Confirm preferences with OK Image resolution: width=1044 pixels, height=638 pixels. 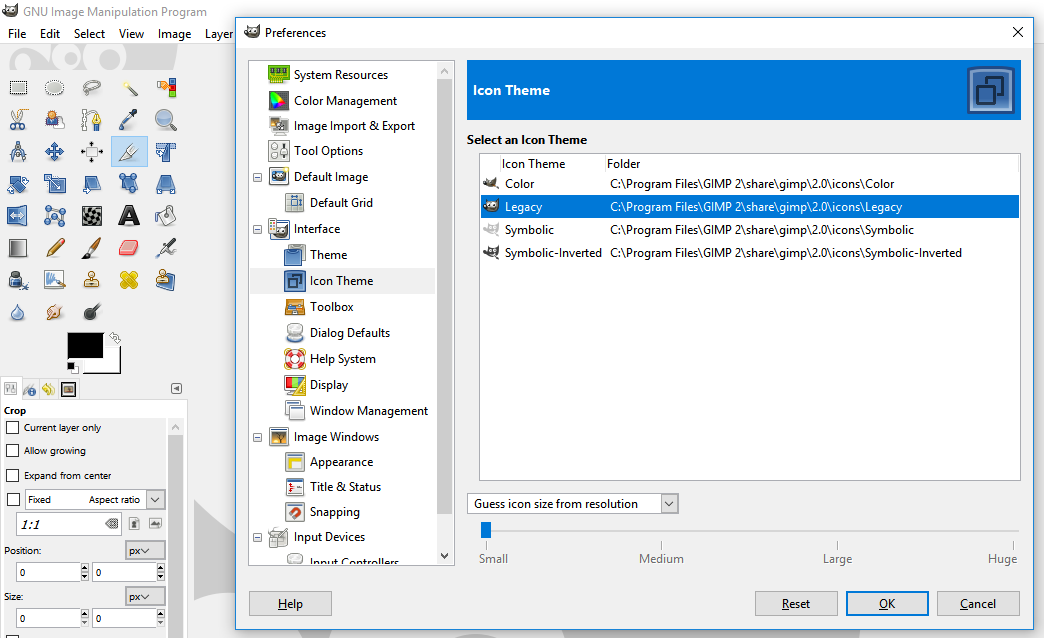[887, 604]
